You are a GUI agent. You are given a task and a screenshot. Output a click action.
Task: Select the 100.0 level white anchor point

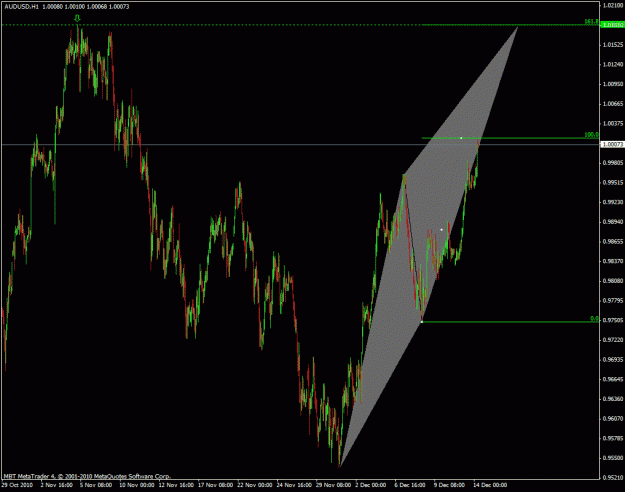tap(461, 138)
